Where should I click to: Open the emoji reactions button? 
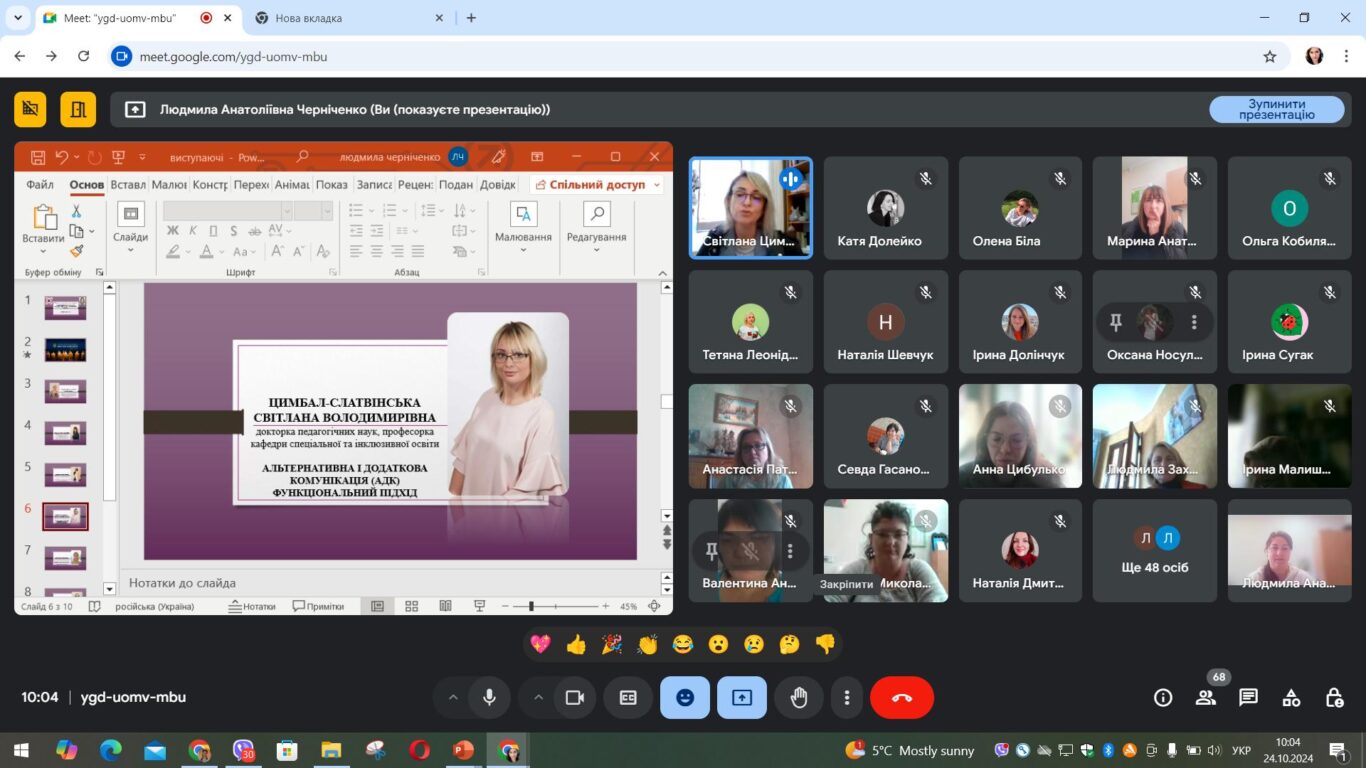click(x=685, y=698)
